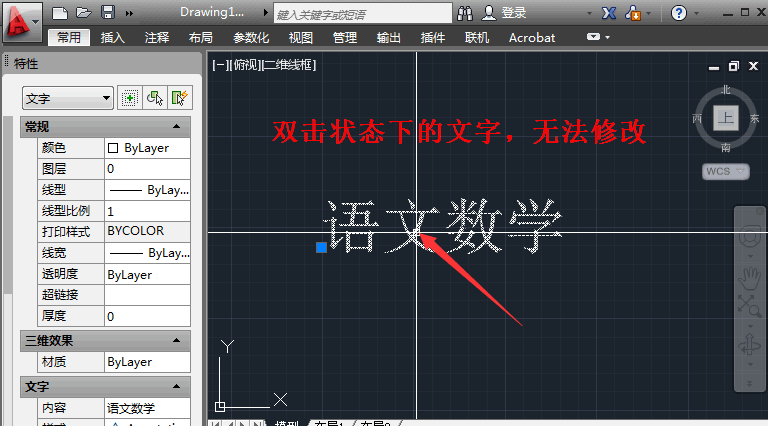Edit the 厚度 value field
The height and width of the screenshot is (426, 768).
(147, 316)
